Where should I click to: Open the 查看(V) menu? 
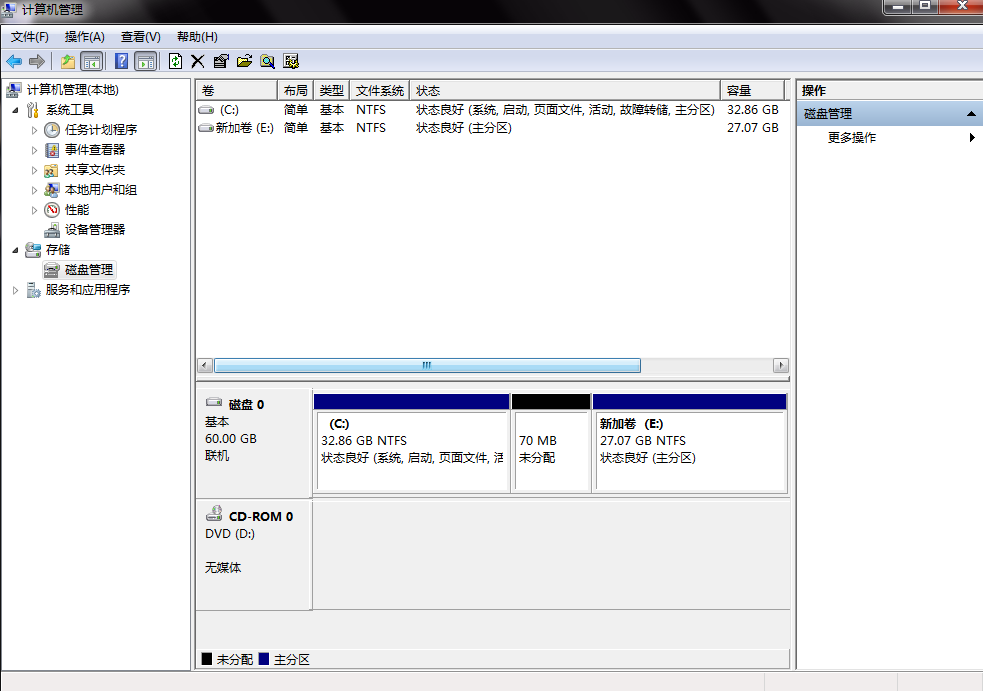click(x=139, y=36)
